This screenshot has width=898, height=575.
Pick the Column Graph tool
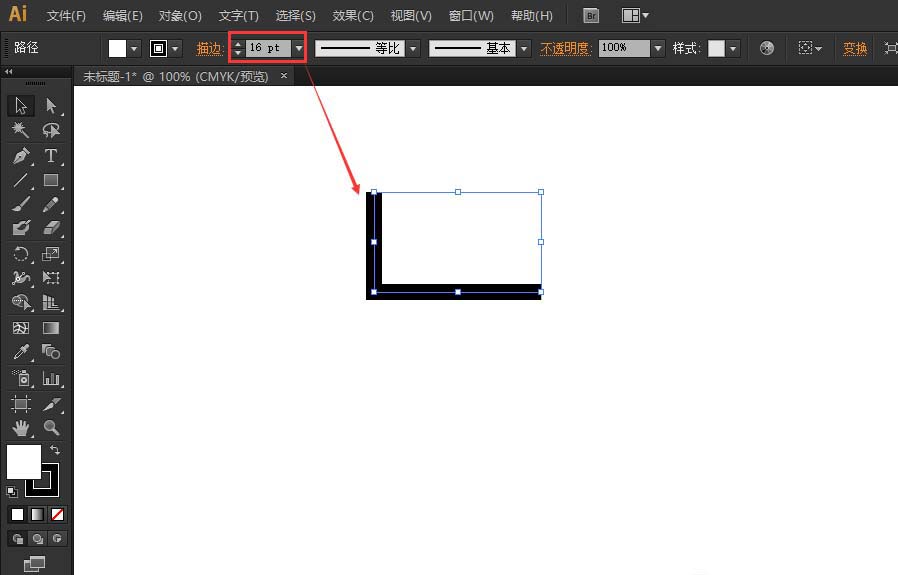(51, 378)
